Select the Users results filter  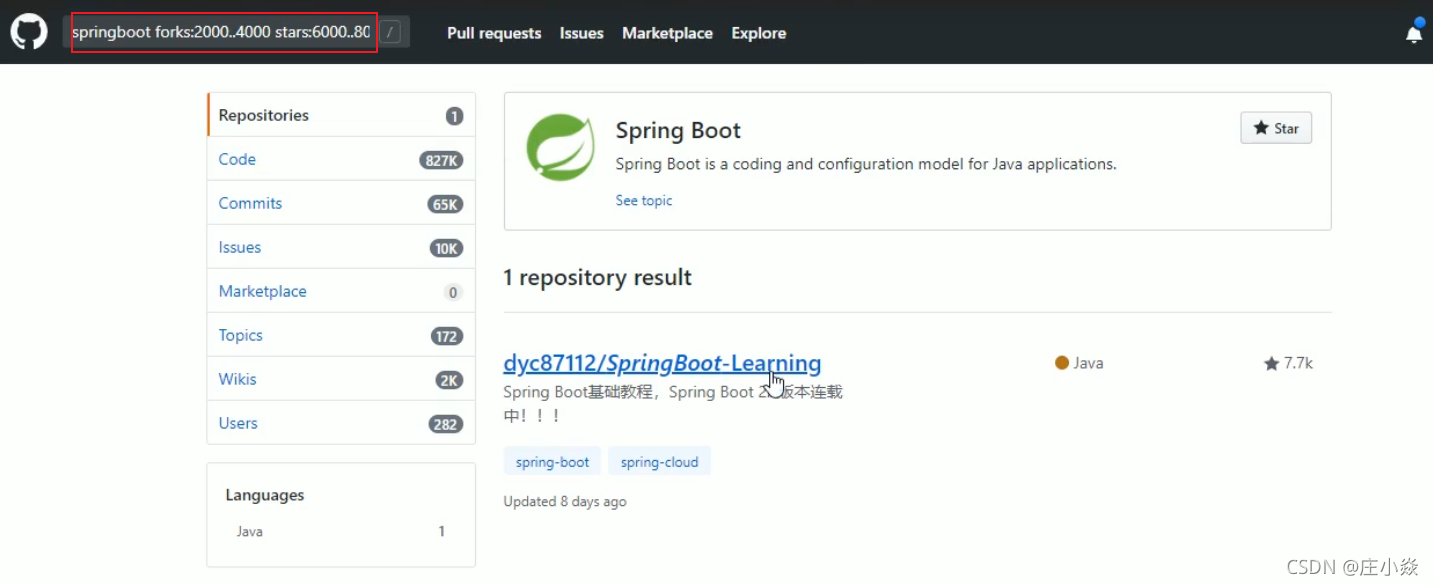341,423
